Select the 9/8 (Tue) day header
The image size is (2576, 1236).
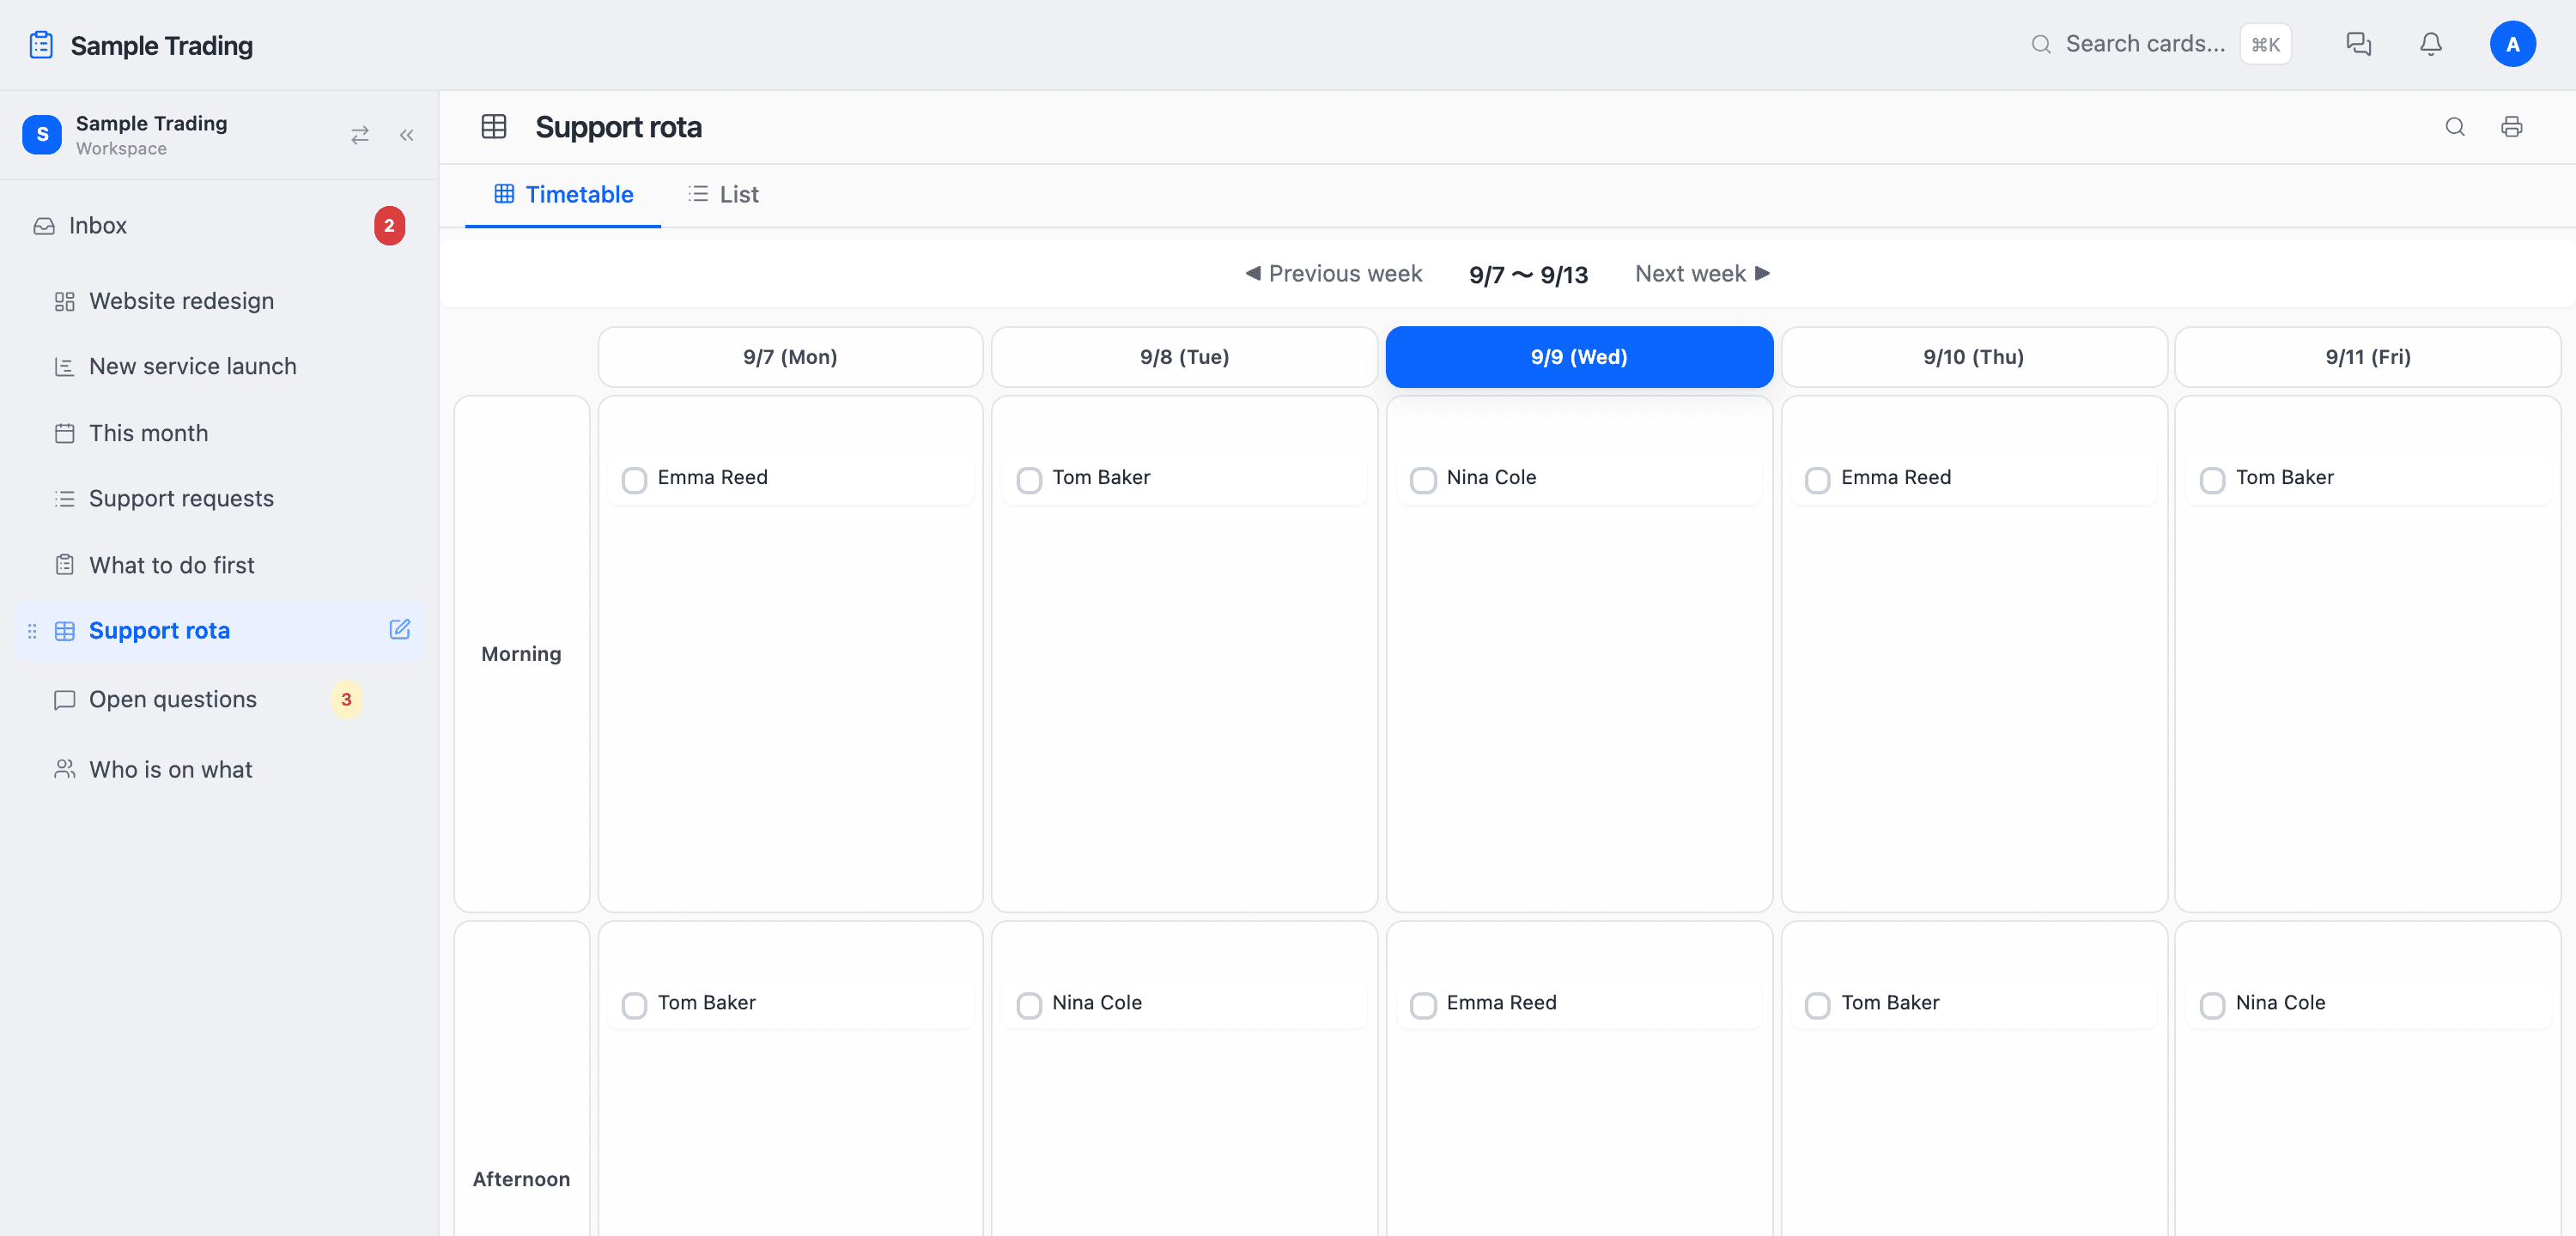[x=1184, y=357]
